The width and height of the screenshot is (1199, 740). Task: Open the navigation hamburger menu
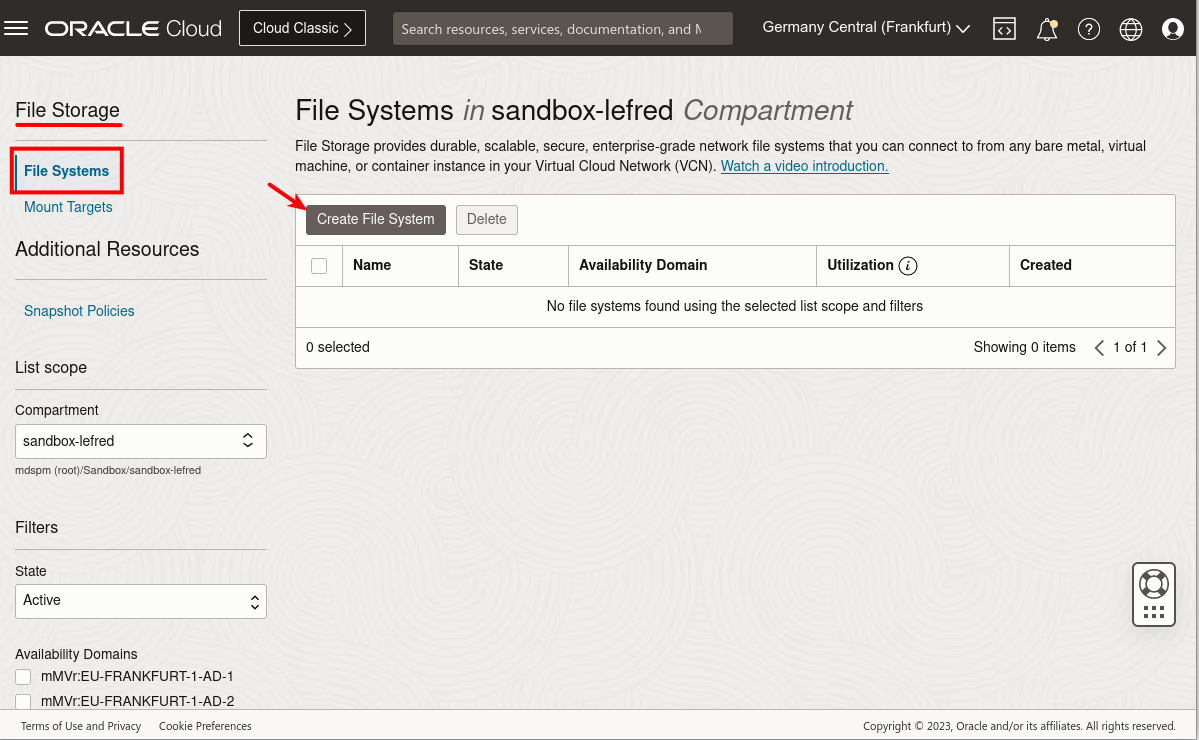(x=16, y=28)
